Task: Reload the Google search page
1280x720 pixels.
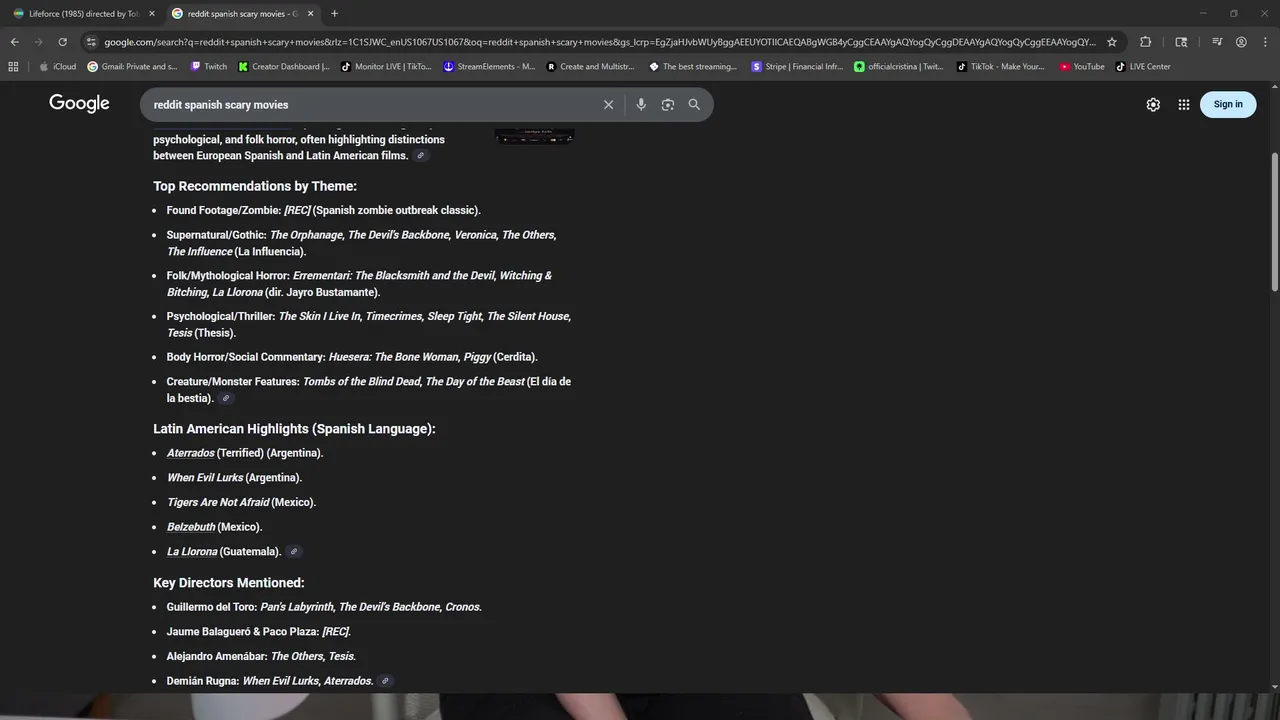Action: coord(62,42)
